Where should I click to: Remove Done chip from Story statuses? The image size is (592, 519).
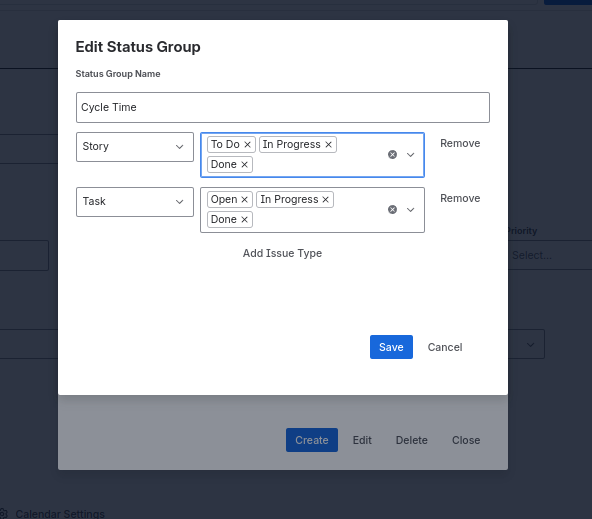(244, 165)
